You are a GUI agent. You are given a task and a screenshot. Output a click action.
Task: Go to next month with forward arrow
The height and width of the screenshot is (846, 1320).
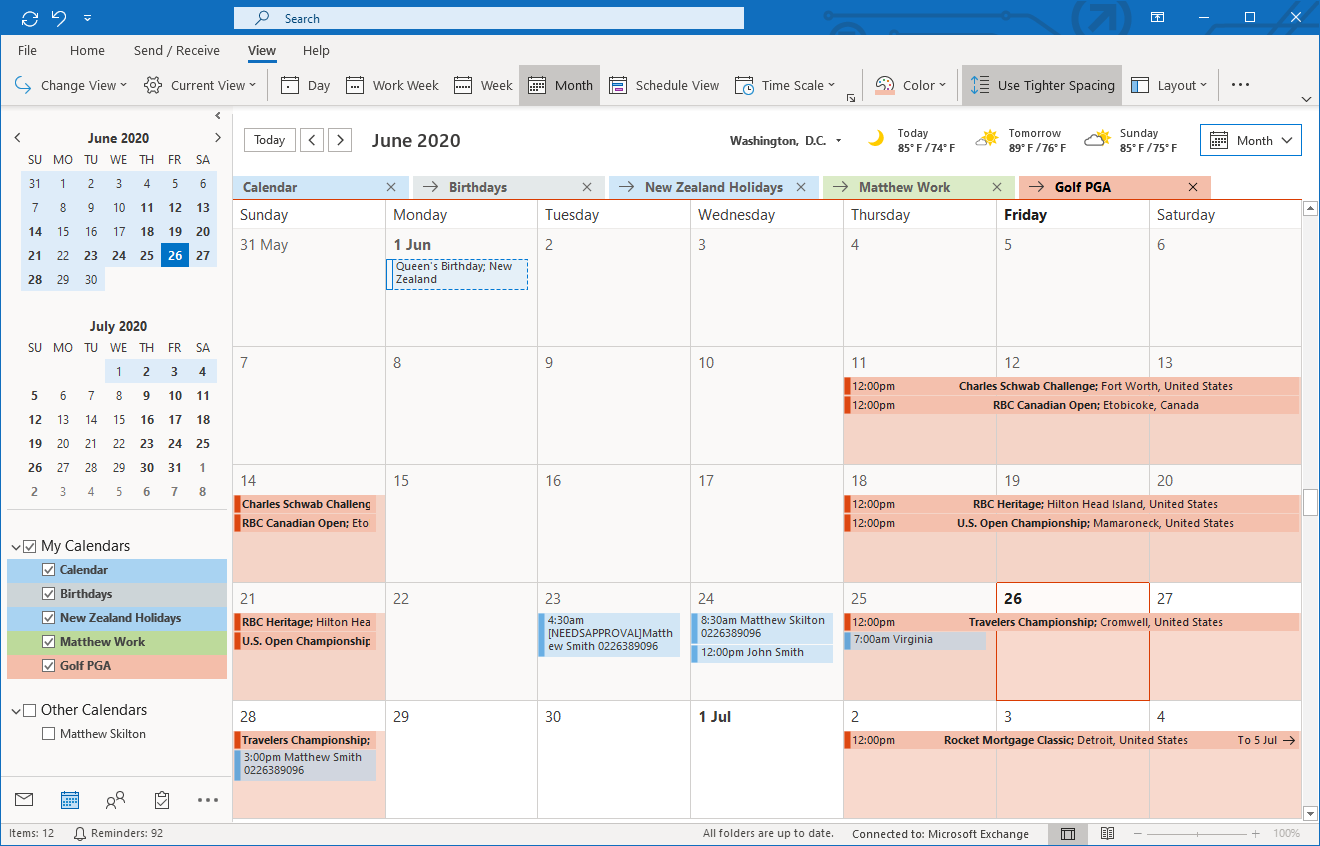[x=341, y=140]
